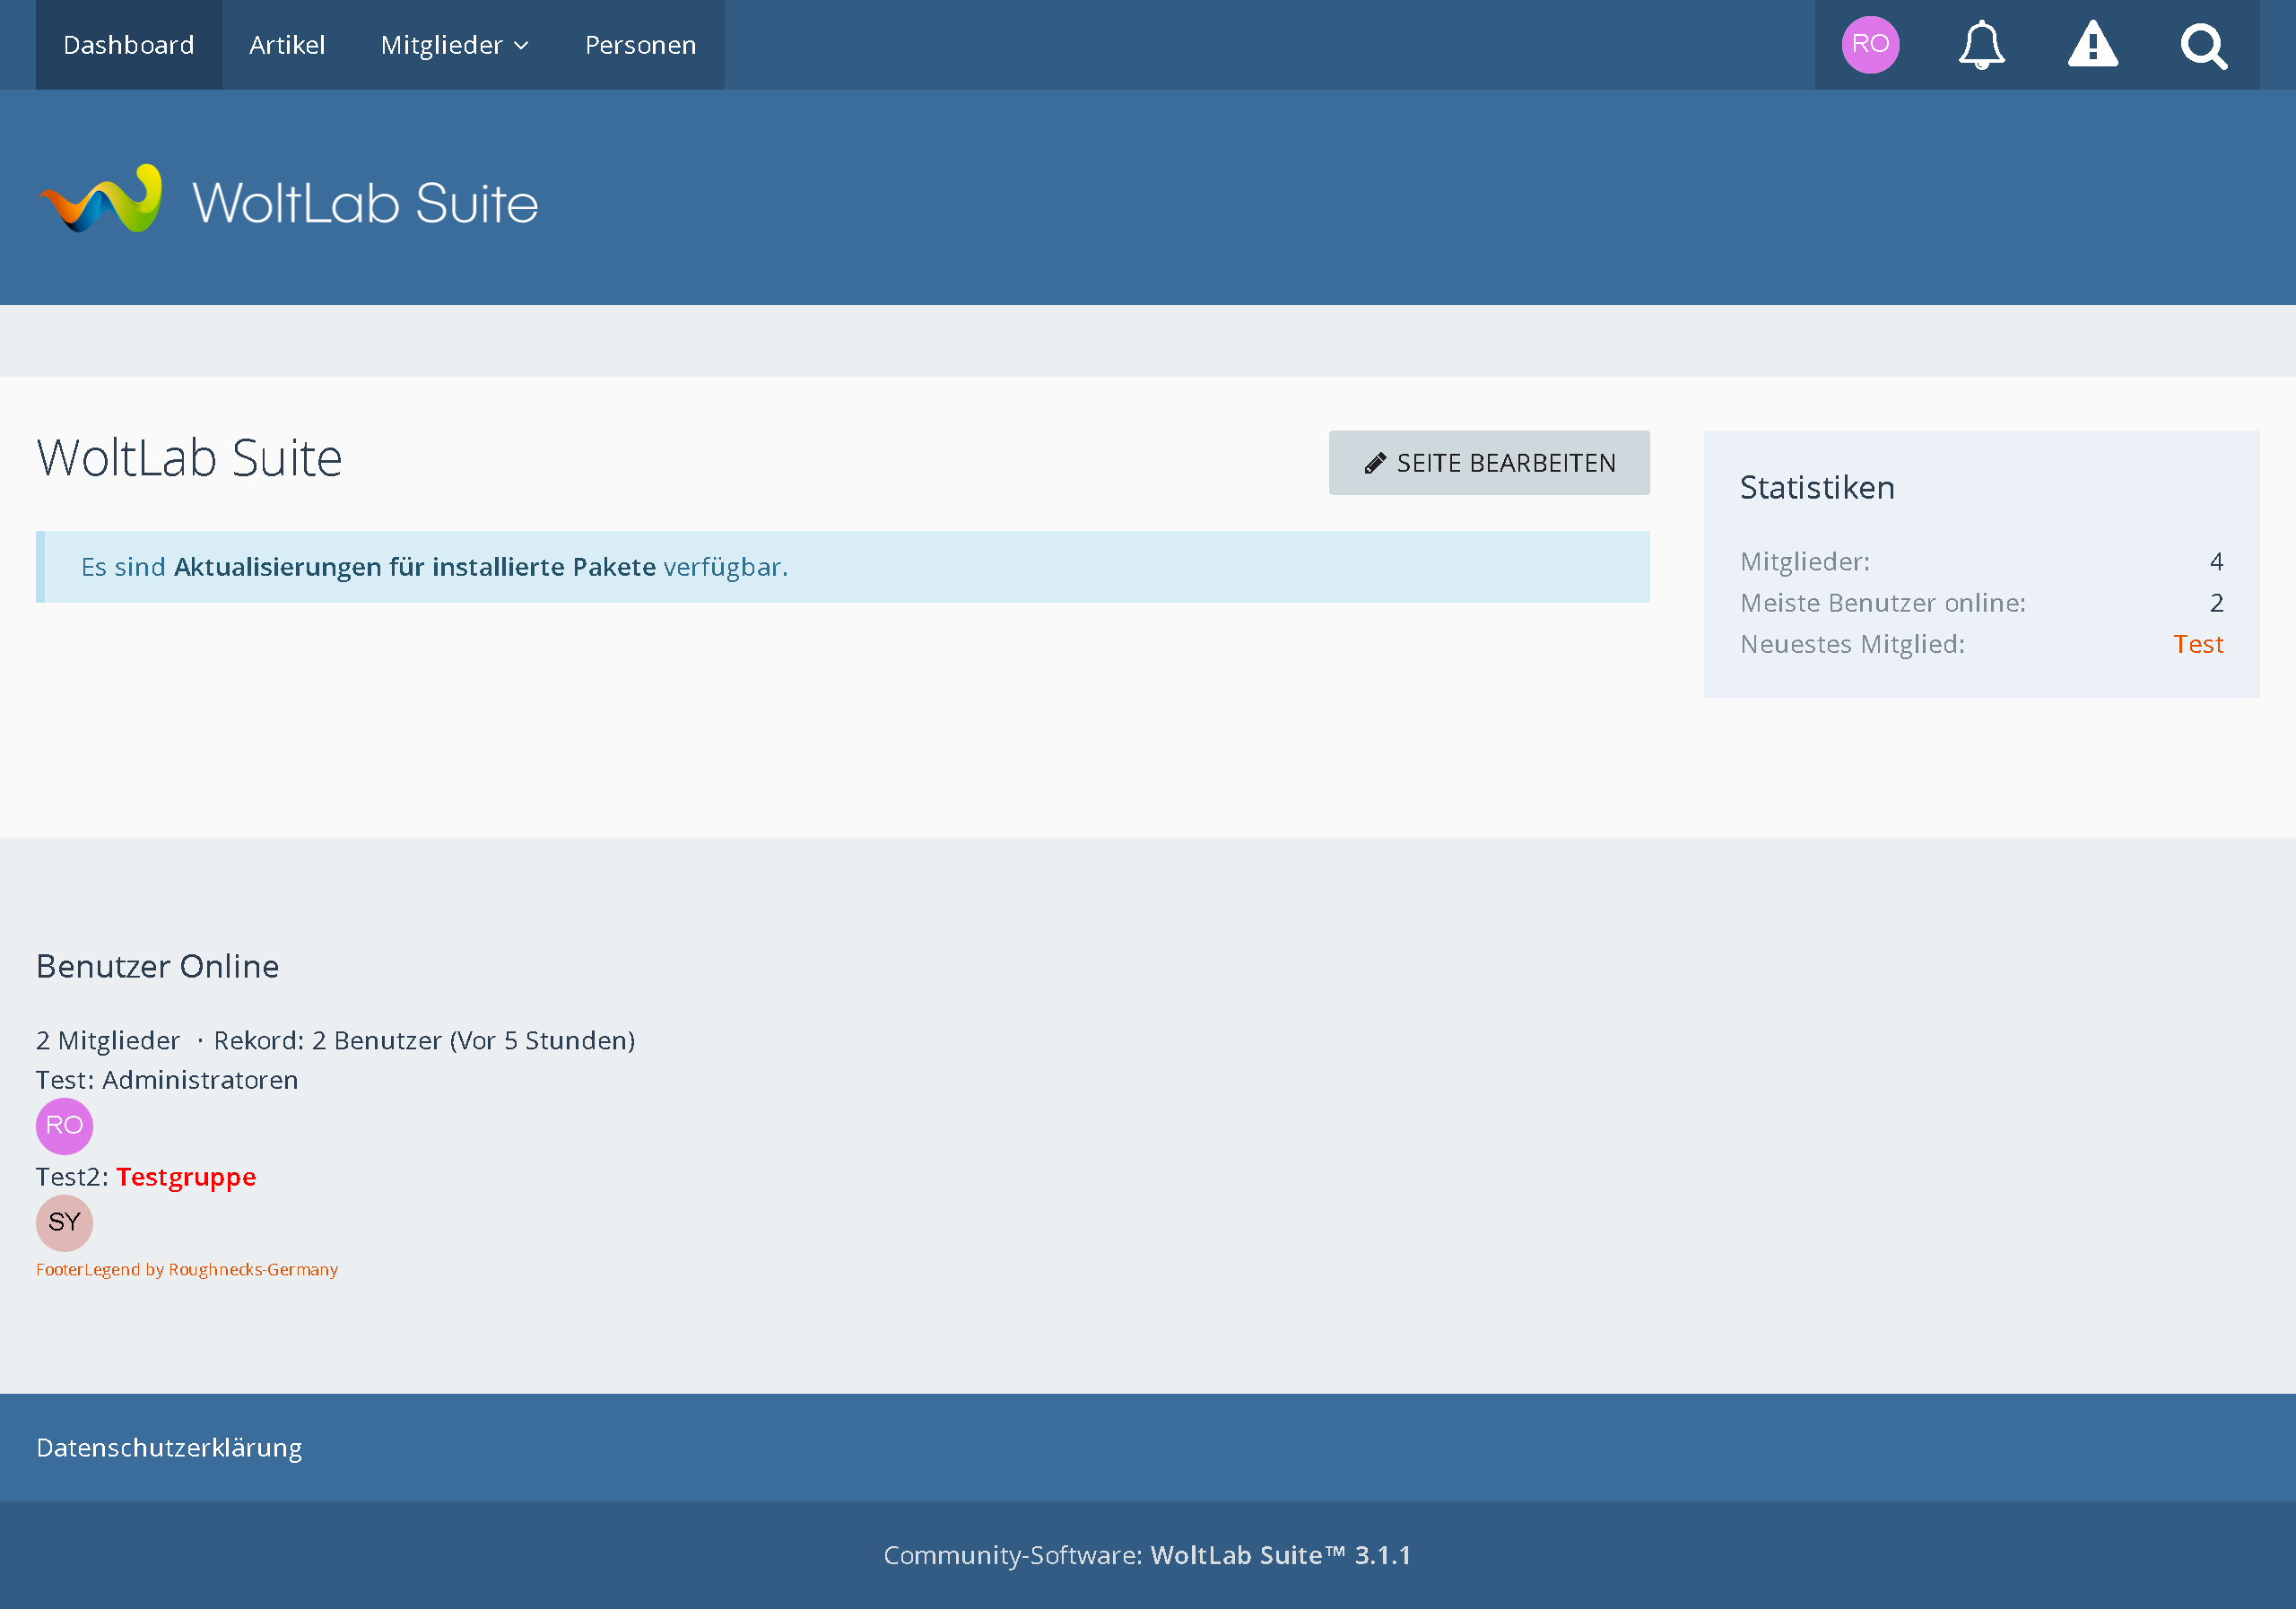
Task: Click the Testgruppe group link
Action: 186,1177
